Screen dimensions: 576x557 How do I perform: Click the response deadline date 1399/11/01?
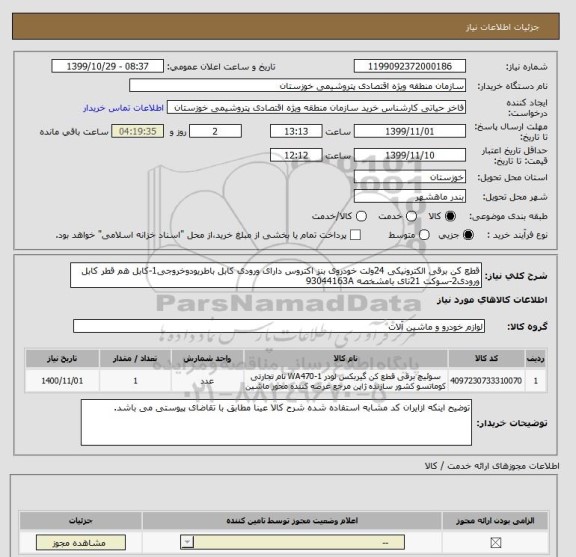410,131
